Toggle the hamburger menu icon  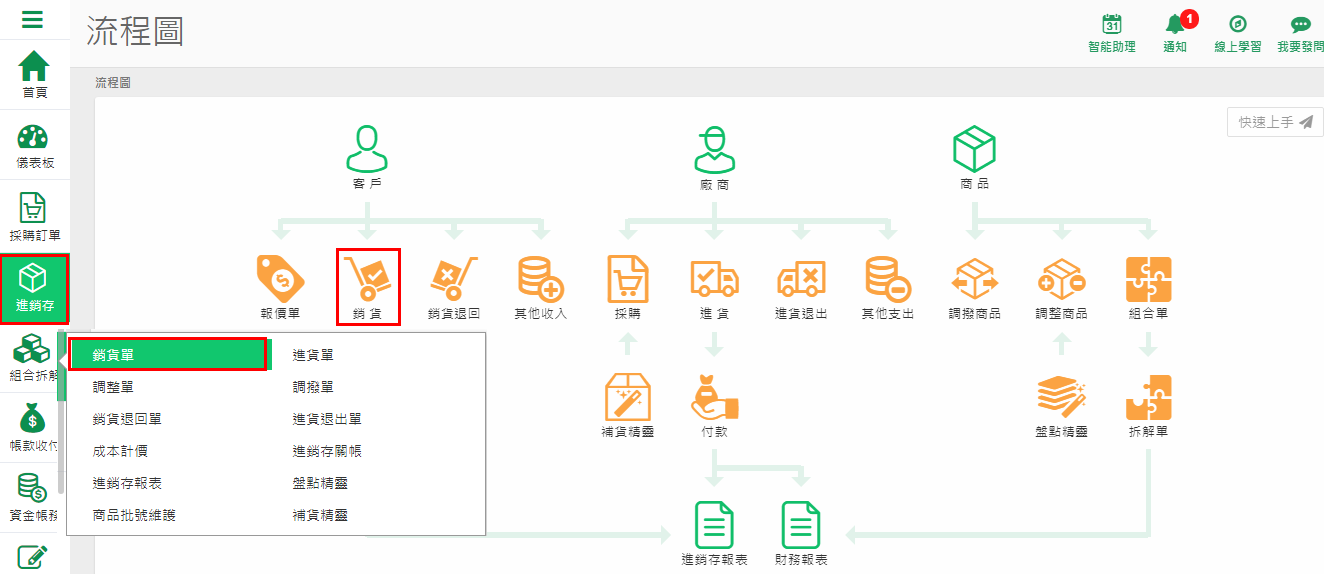click(33, 19)
